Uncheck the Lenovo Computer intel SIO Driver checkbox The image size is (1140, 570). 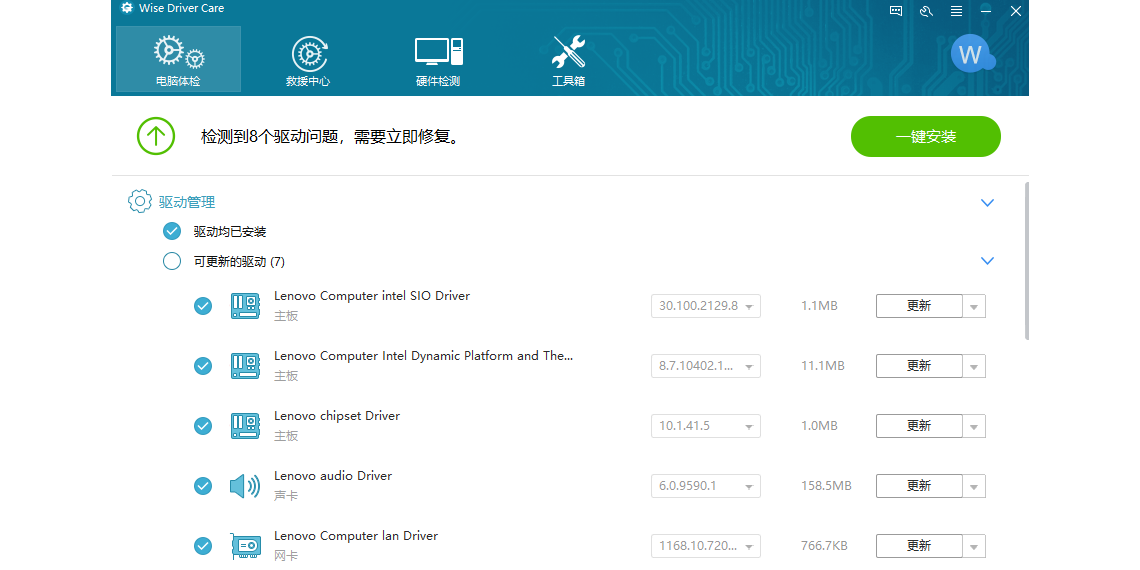coord(203,306)
